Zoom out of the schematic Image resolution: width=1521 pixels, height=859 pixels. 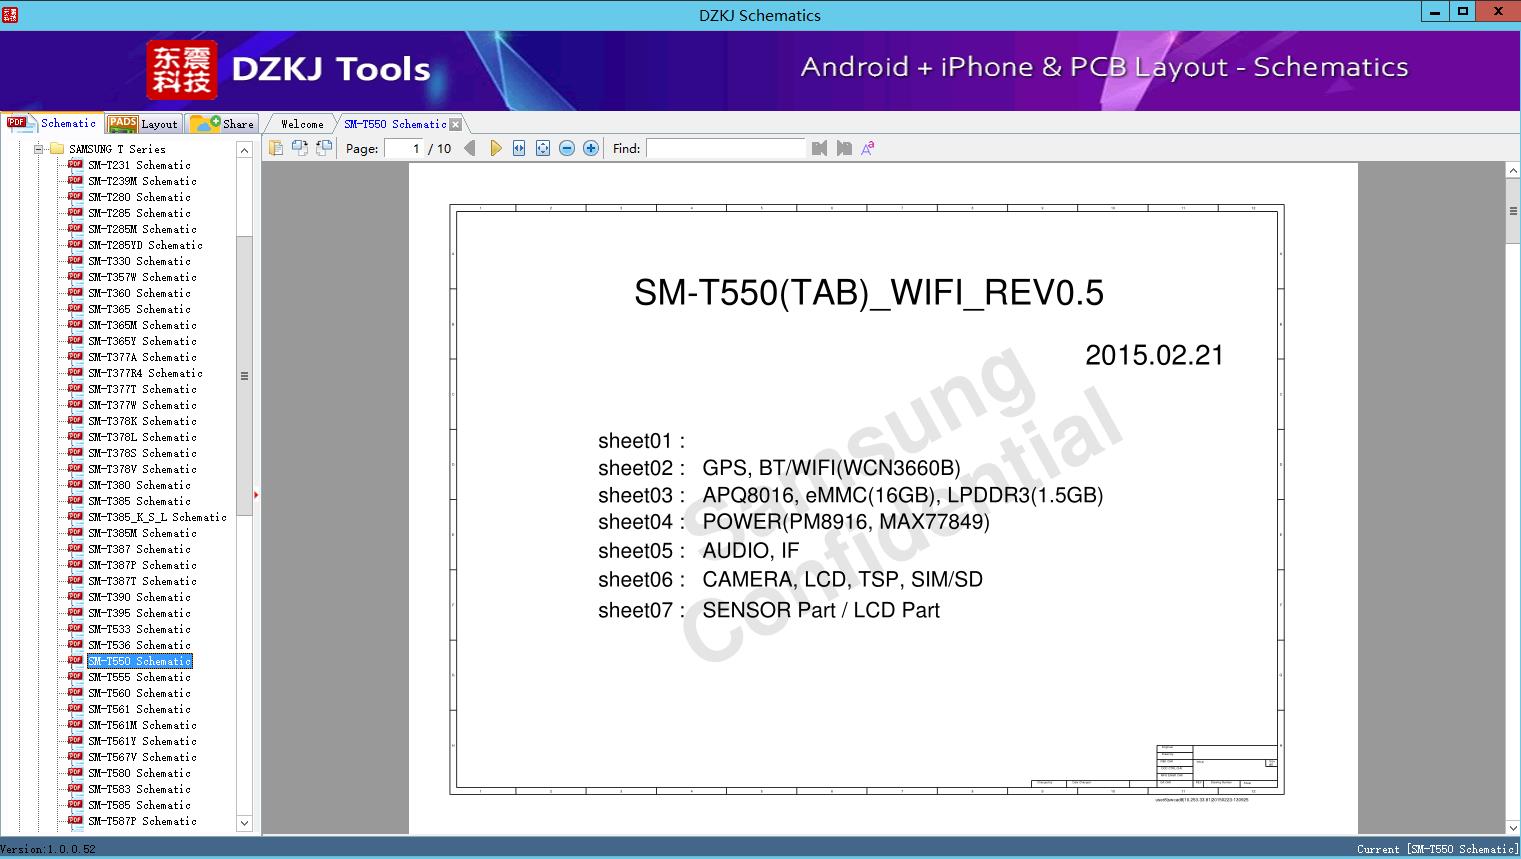pyautogui.click(x=567, y=148)
